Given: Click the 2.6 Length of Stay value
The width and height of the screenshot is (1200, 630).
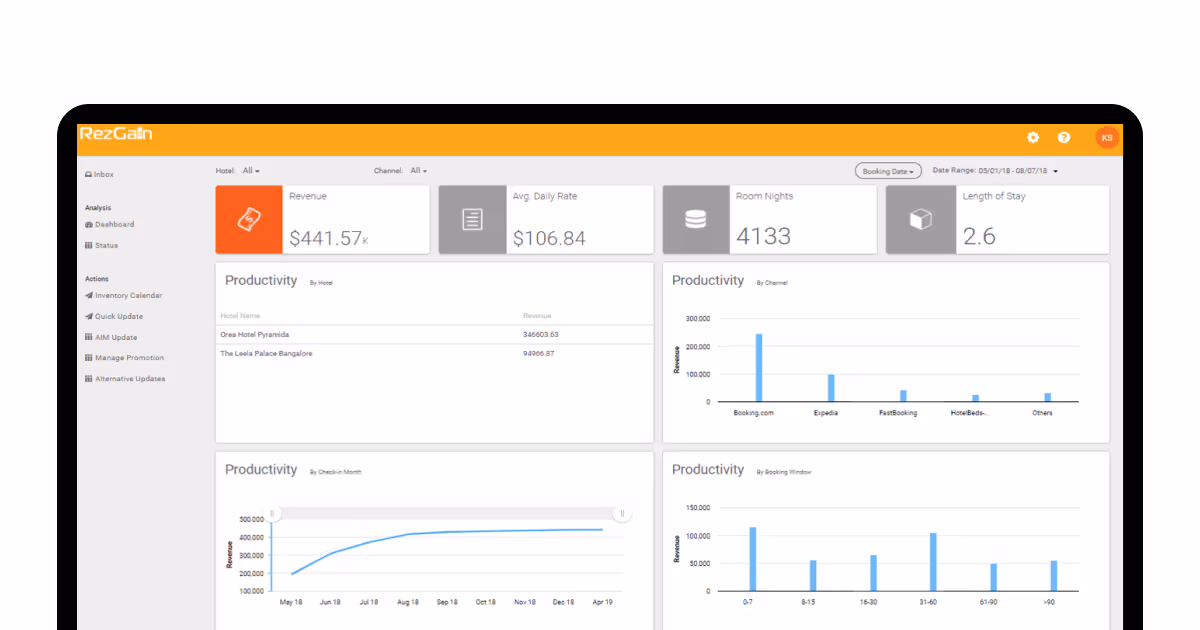Looking at the screenshot, I should point(979,237).
